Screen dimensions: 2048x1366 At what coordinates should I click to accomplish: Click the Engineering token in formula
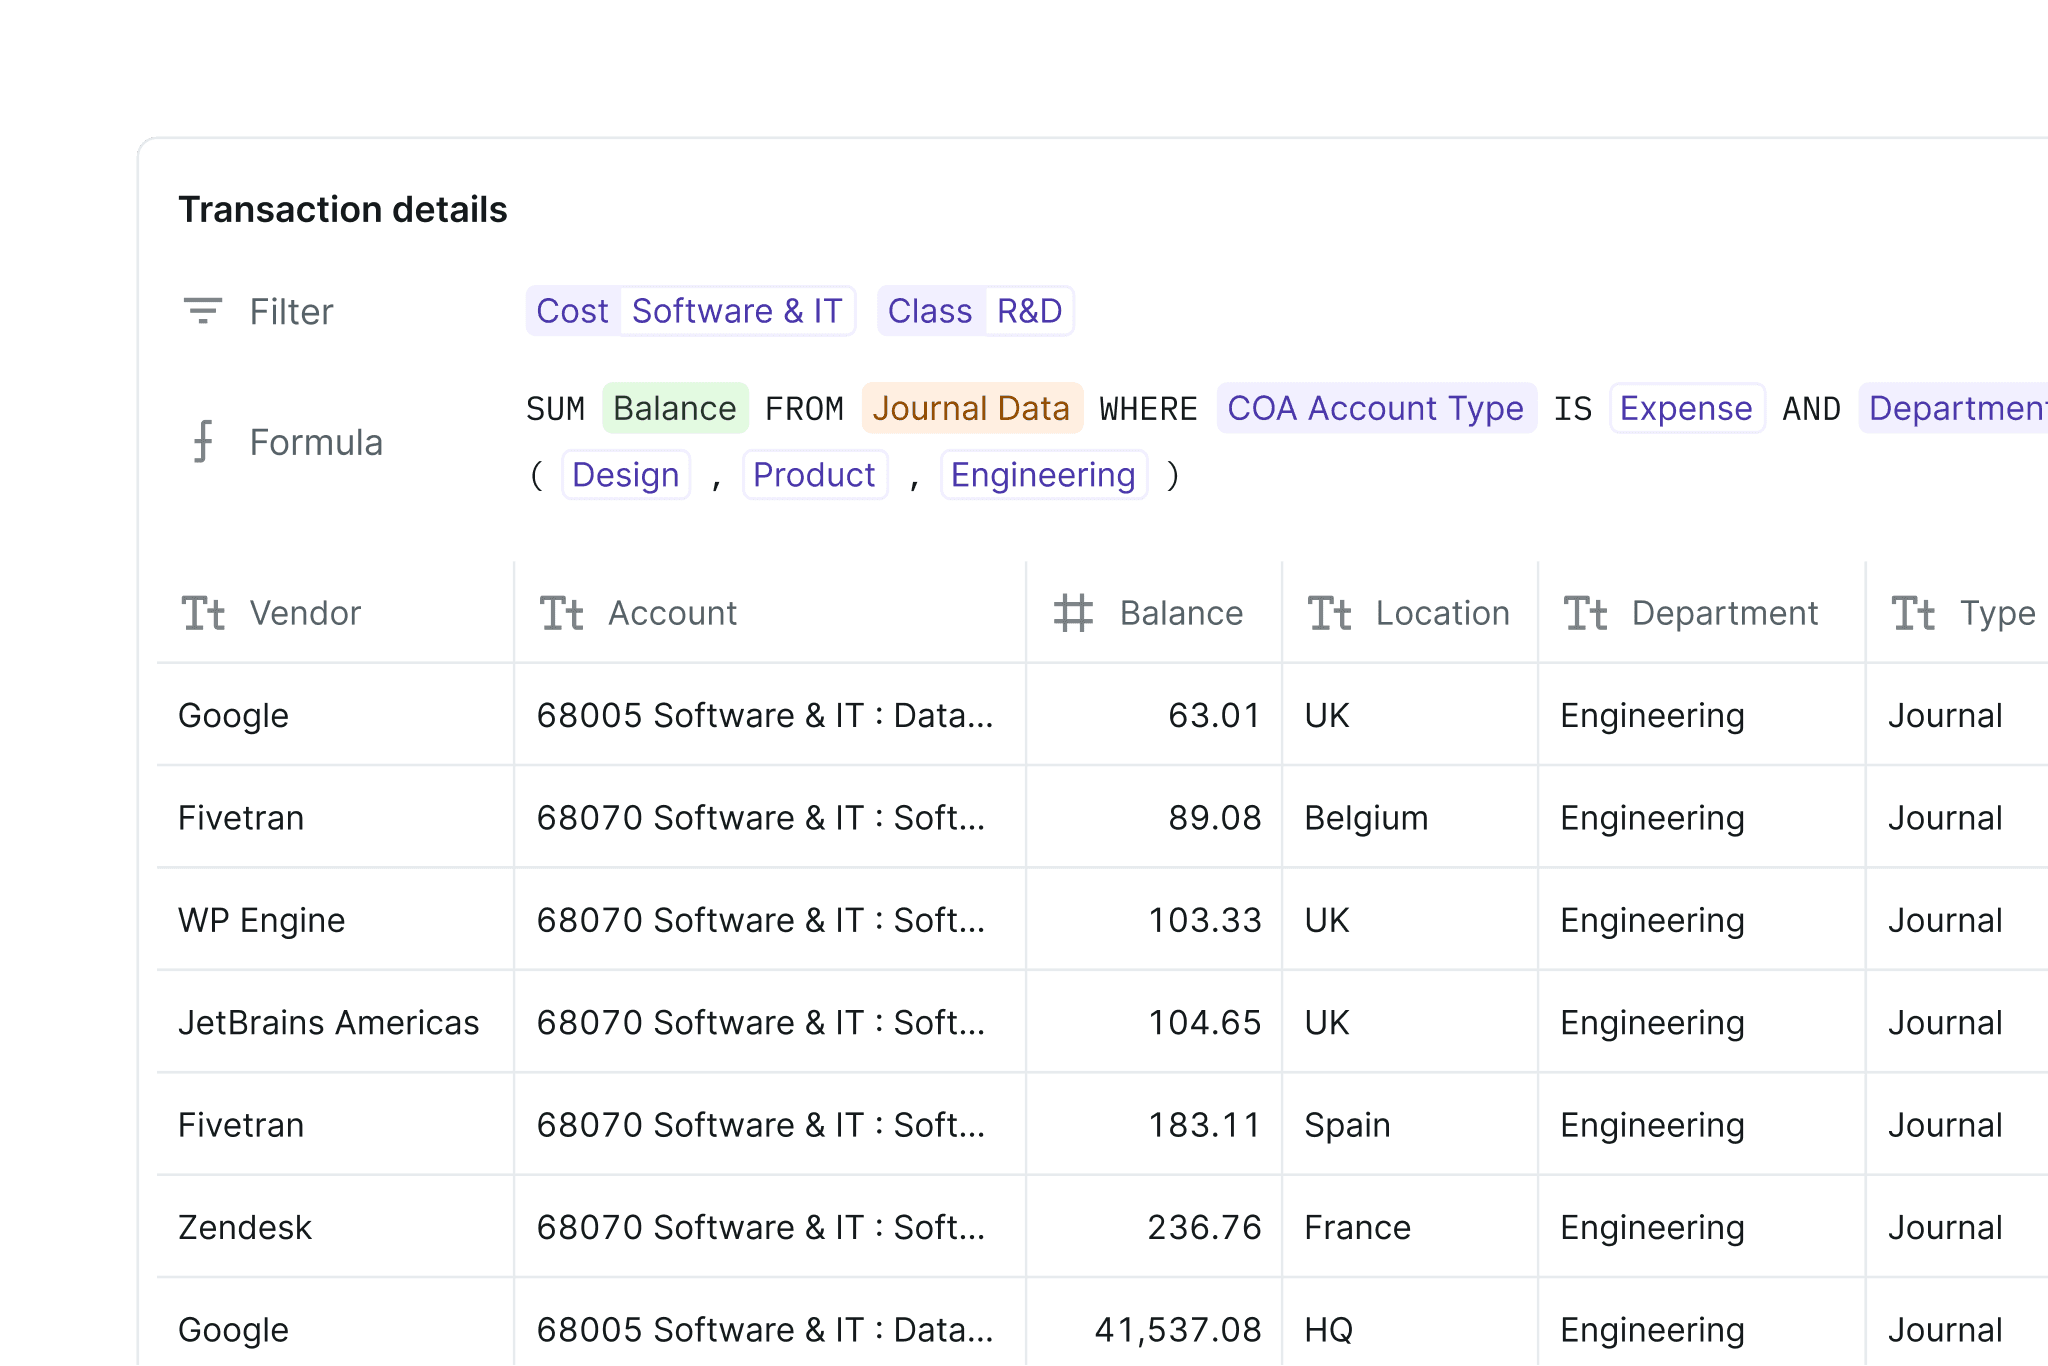point(1044,475)
